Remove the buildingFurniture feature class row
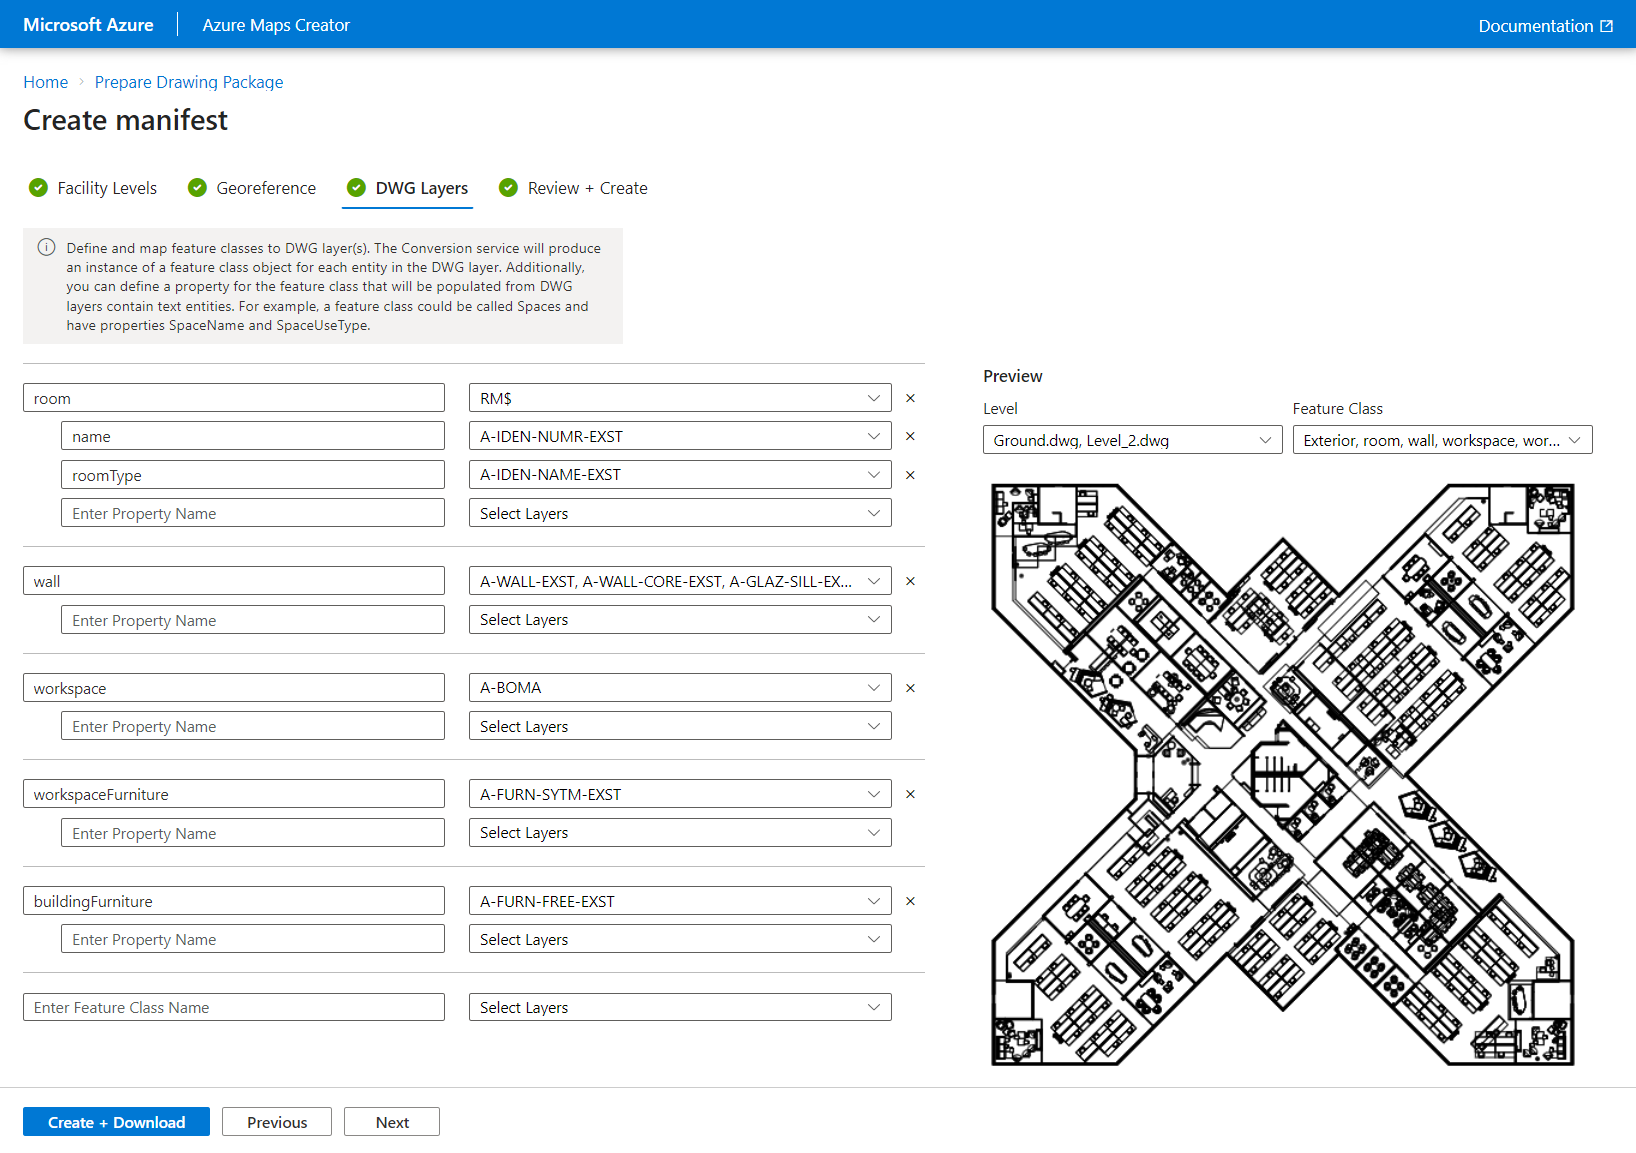Viewport: 1636px width, 1153px height. (x=910, y=901)
